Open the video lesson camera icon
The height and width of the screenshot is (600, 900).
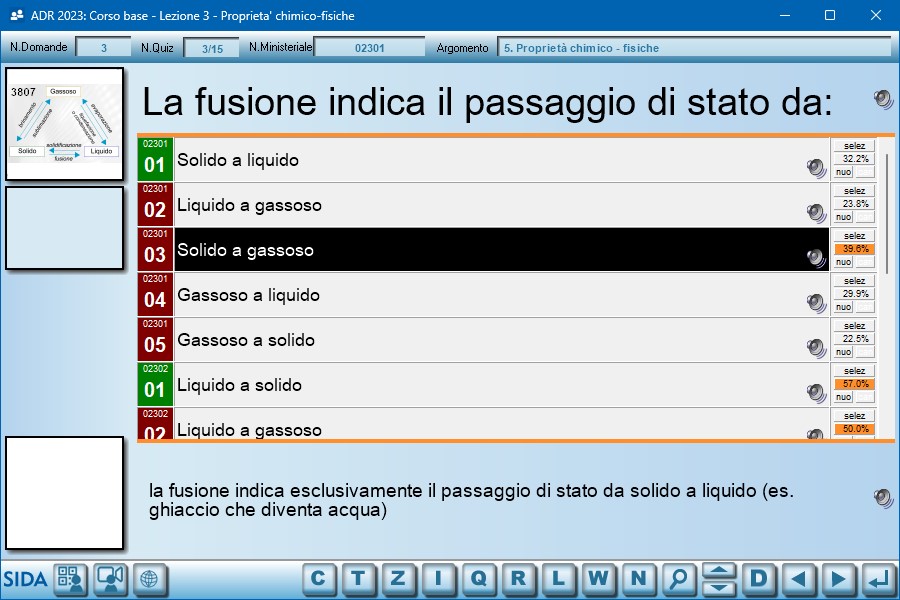click(x=110, y=579)
